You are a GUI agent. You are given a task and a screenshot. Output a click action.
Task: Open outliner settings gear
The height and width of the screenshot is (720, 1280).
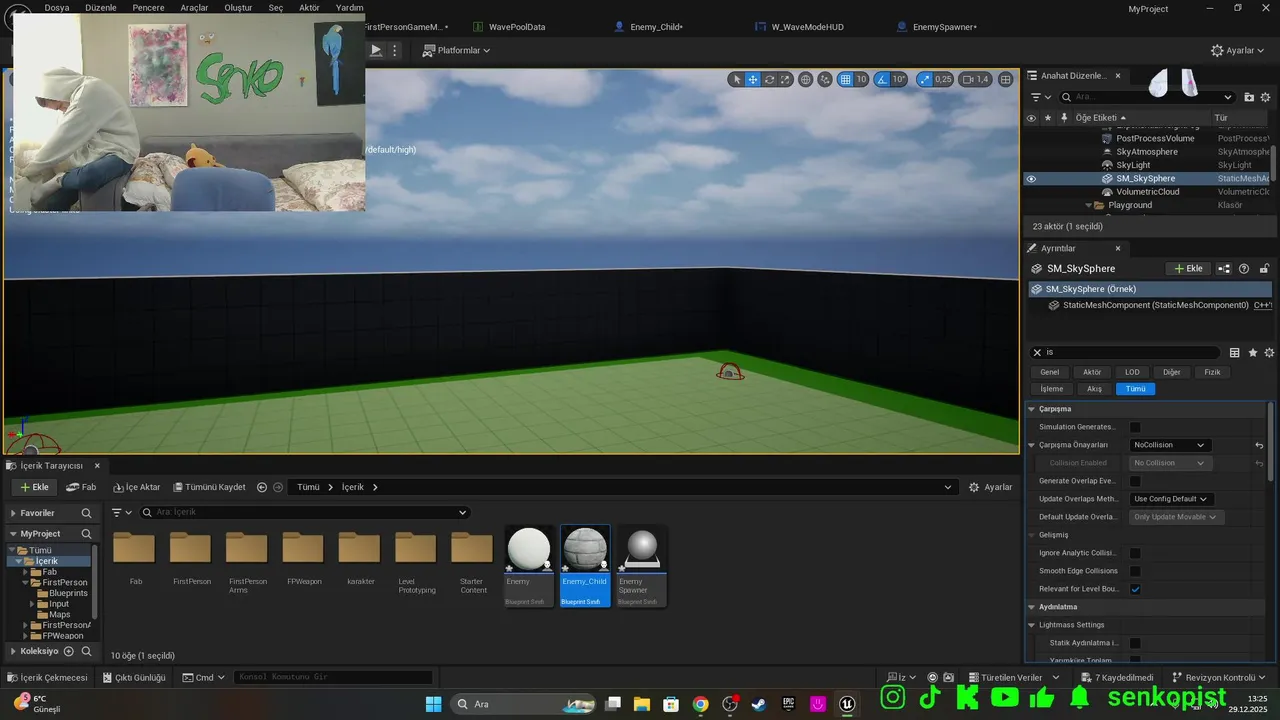point(1266,97)
